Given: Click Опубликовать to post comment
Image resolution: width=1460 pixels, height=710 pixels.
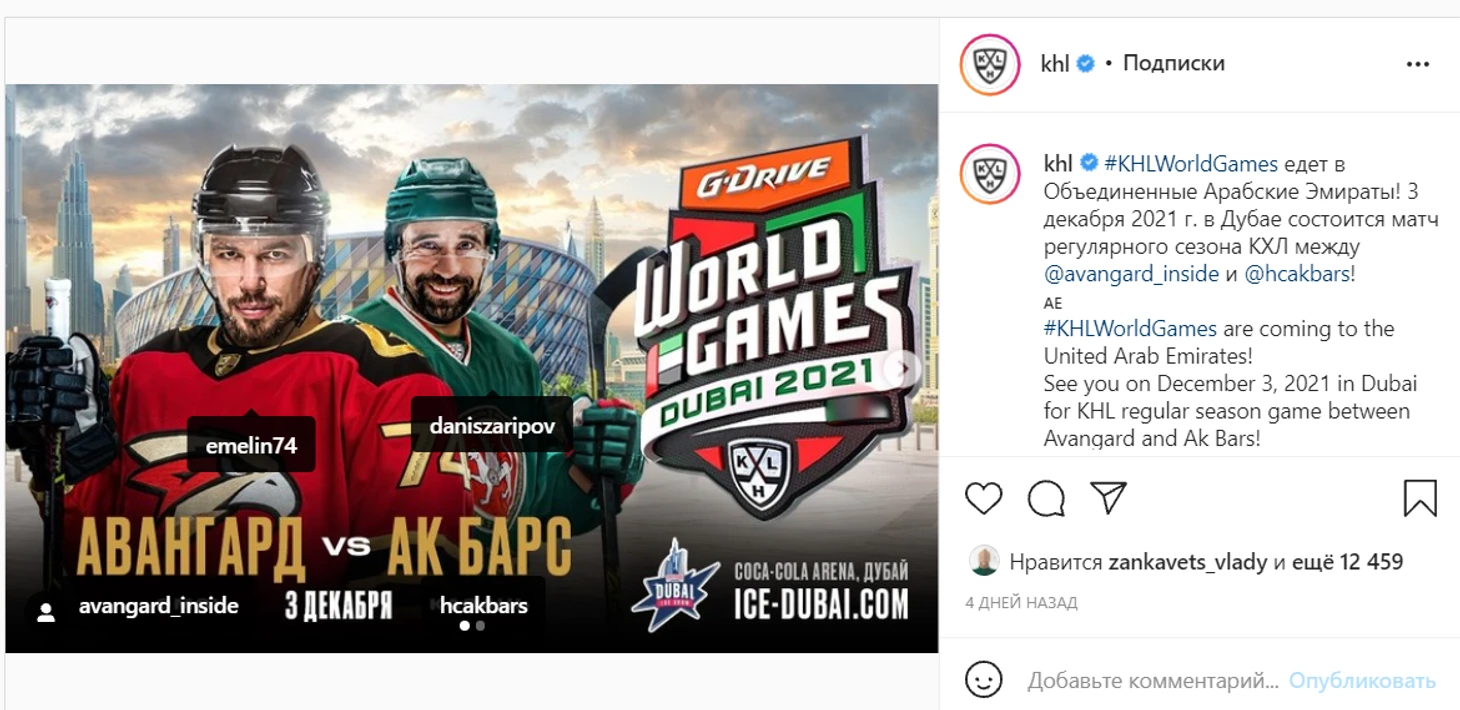Looking at the screenshot, I should pos(1362,681).
